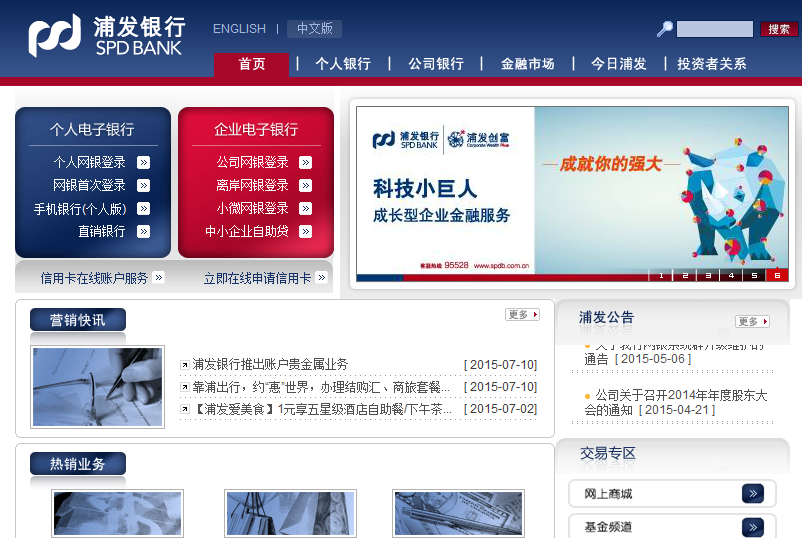
Task: Click link icon before 浦发银行推出账户贵金属业务
Action: pos(185,365)
